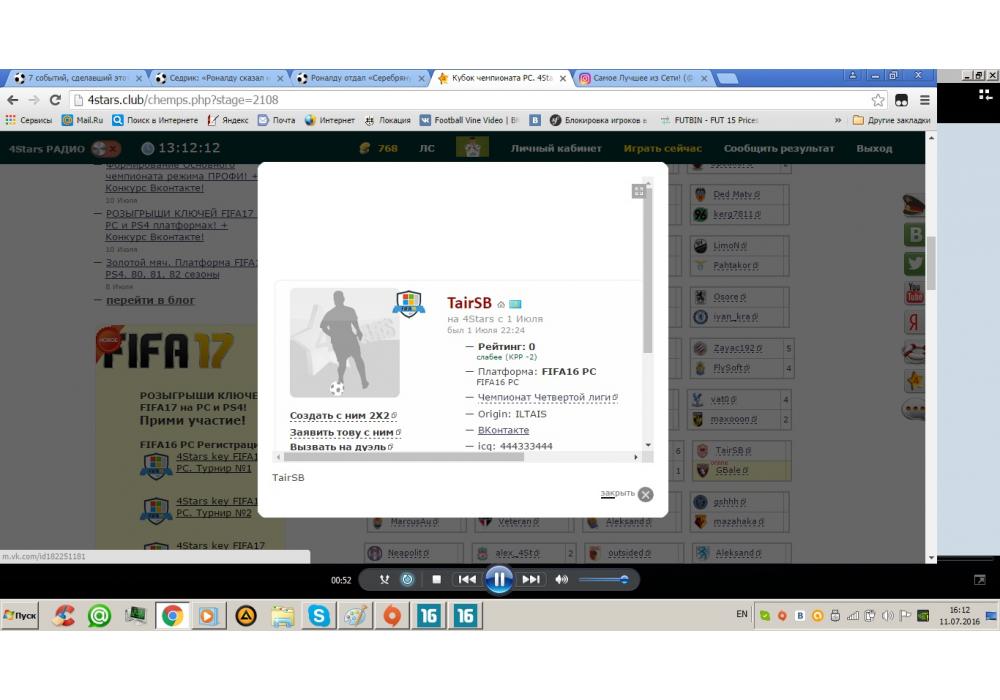Open Skype from the taskbar

tap(319, 616)
